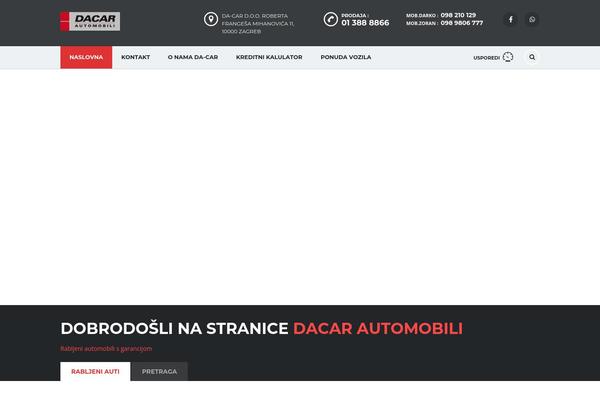Go to the Naslovna menu item
Screen dimensions: 600x400
86,57
